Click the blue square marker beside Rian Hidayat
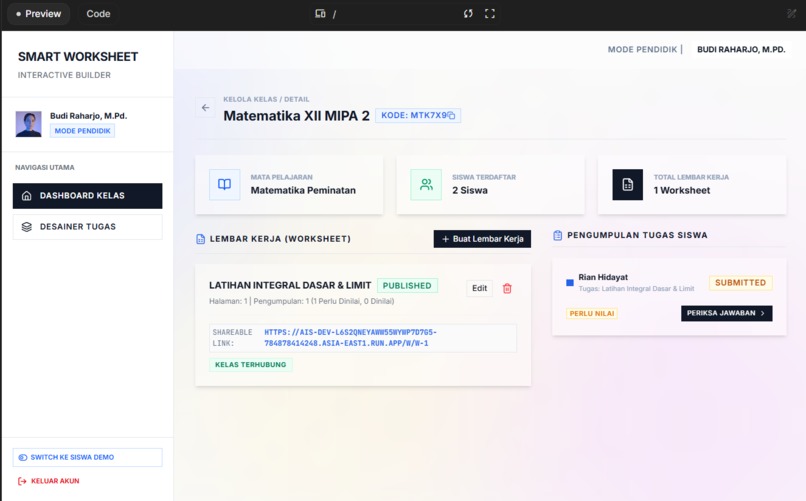The image size is (806, 501). point(570,283)
